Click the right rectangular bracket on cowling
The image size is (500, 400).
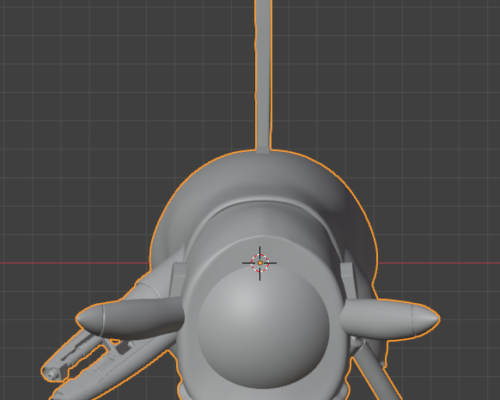click(x=348, y=279)
